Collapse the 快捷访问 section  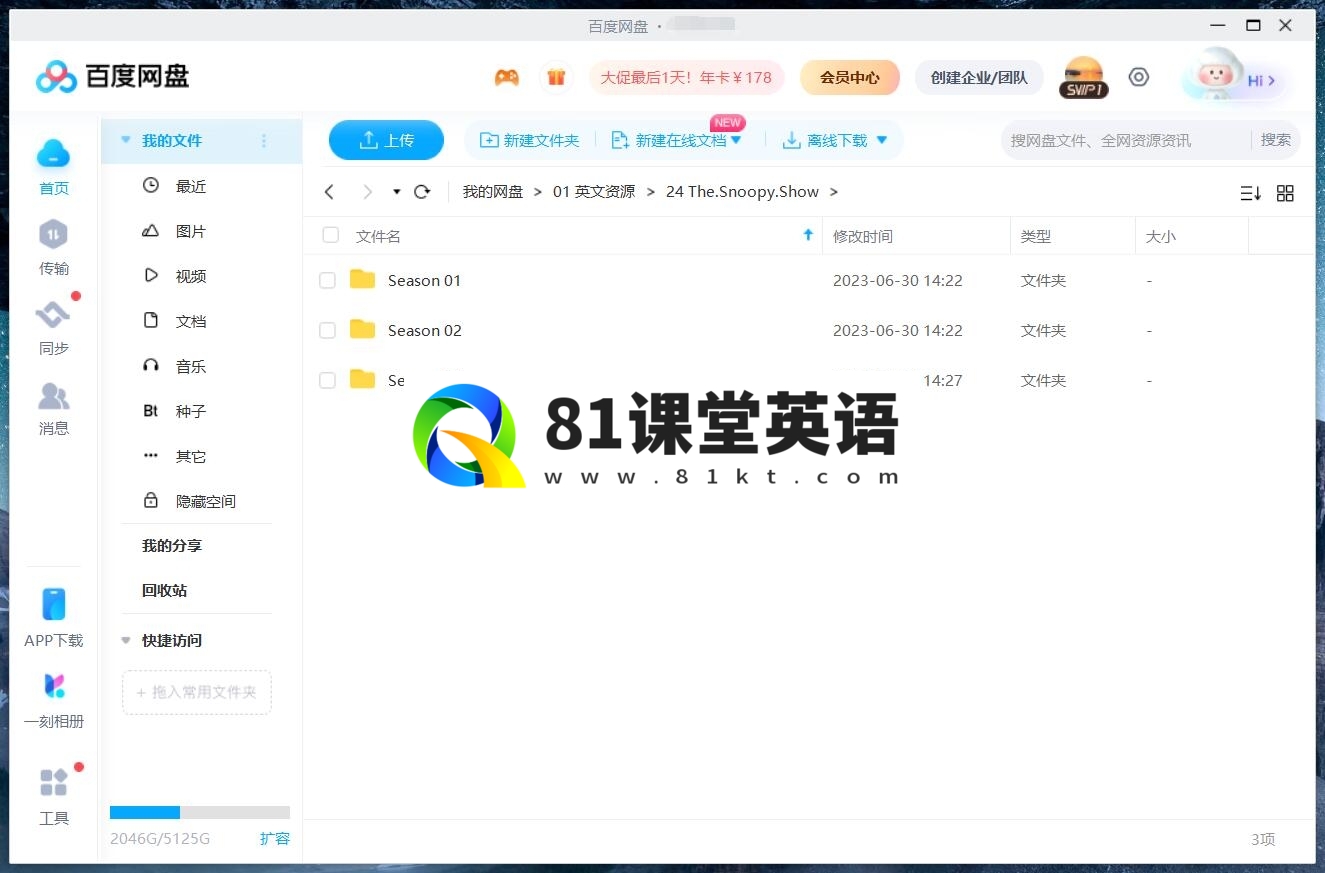tap(126, 641)
